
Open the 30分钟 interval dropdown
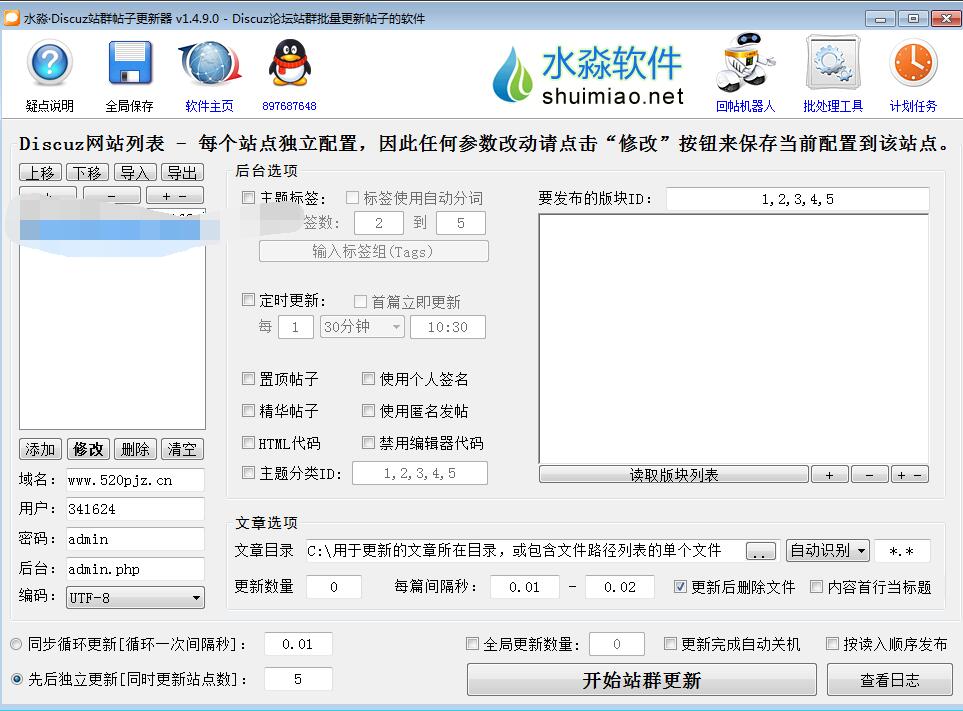point(362,327)
